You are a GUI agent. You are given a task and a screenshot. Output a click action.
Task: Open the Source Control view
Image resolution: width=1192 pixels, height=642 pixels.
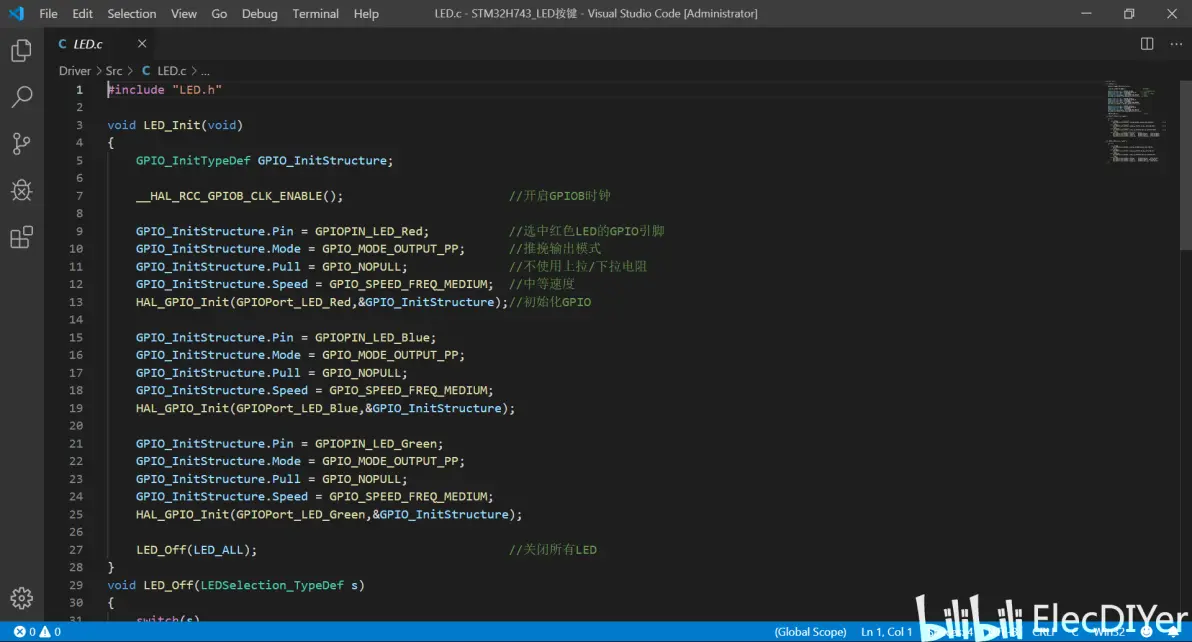21,144
